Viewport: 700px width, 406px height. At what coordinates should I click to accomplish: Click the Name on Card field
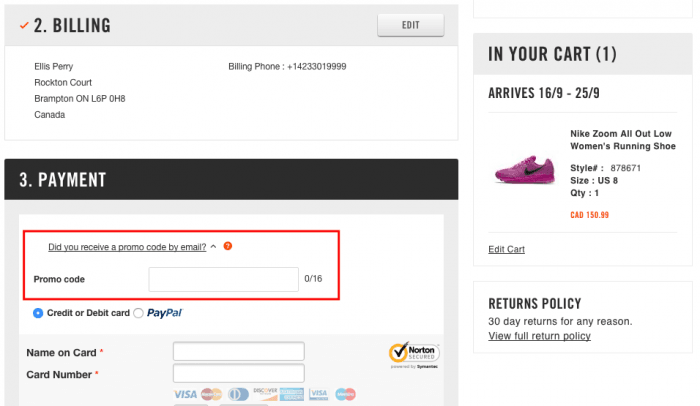pos(239,352)
